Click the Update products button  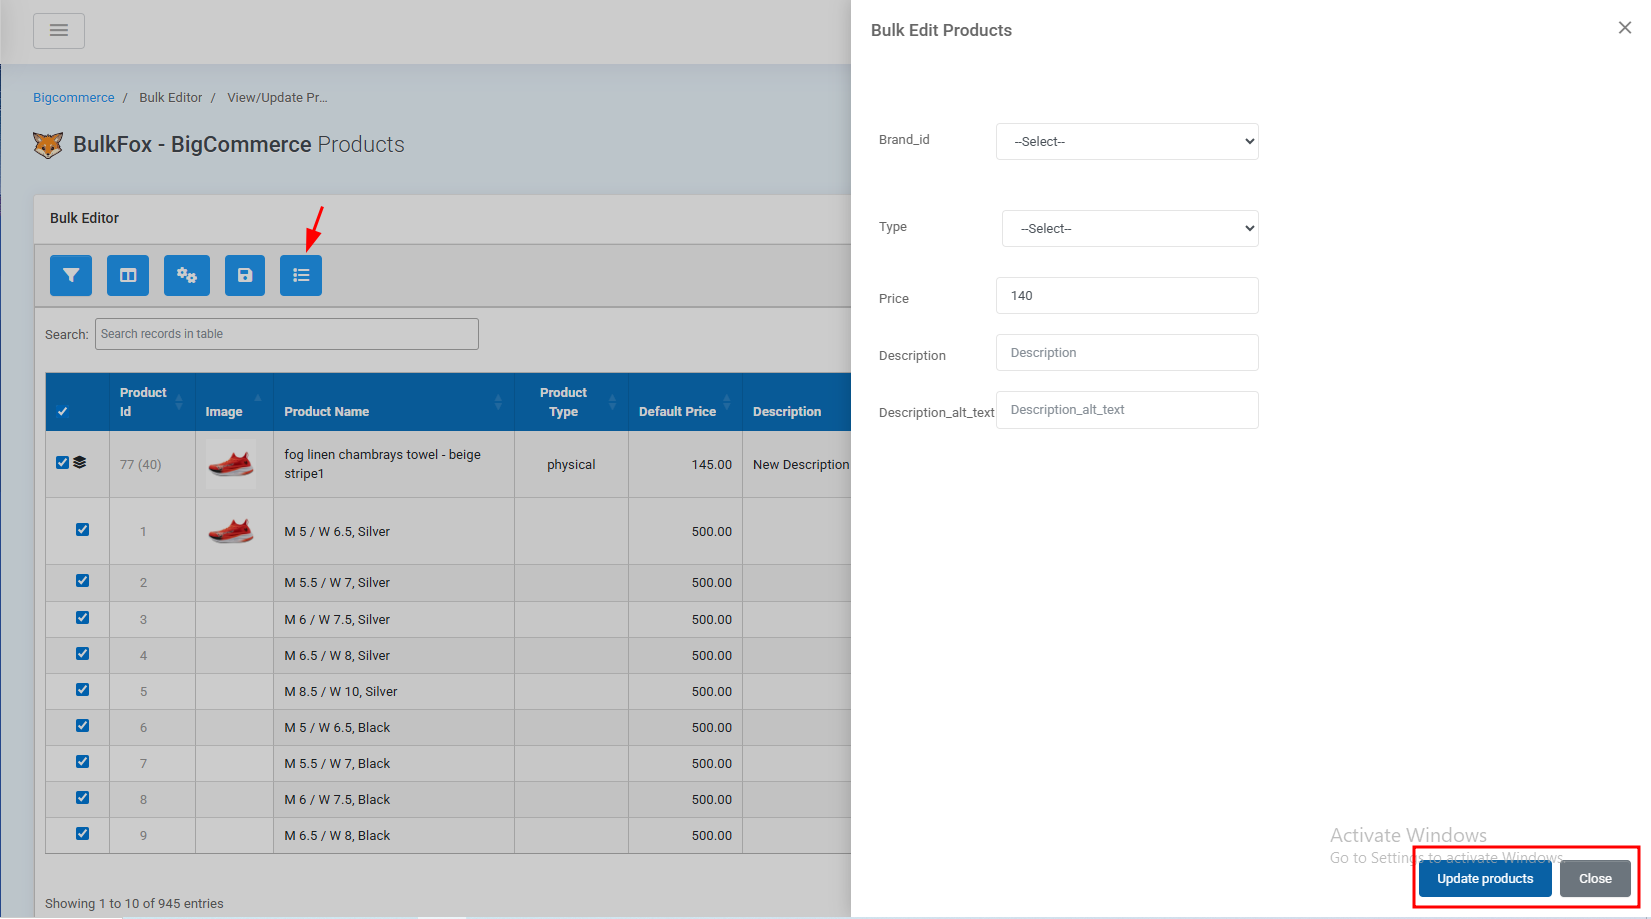[x=1485, y=879]
